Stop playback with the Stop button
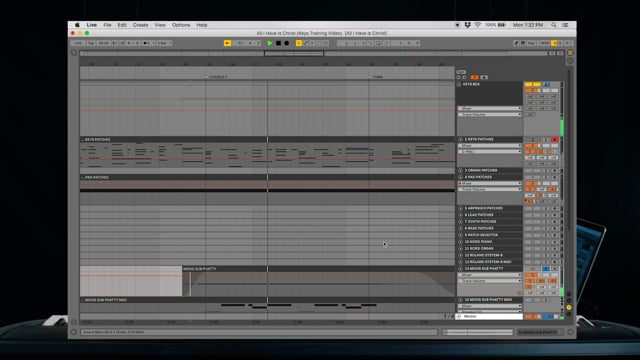The height and width of the screenshot is (360, 640). [278, 43]
